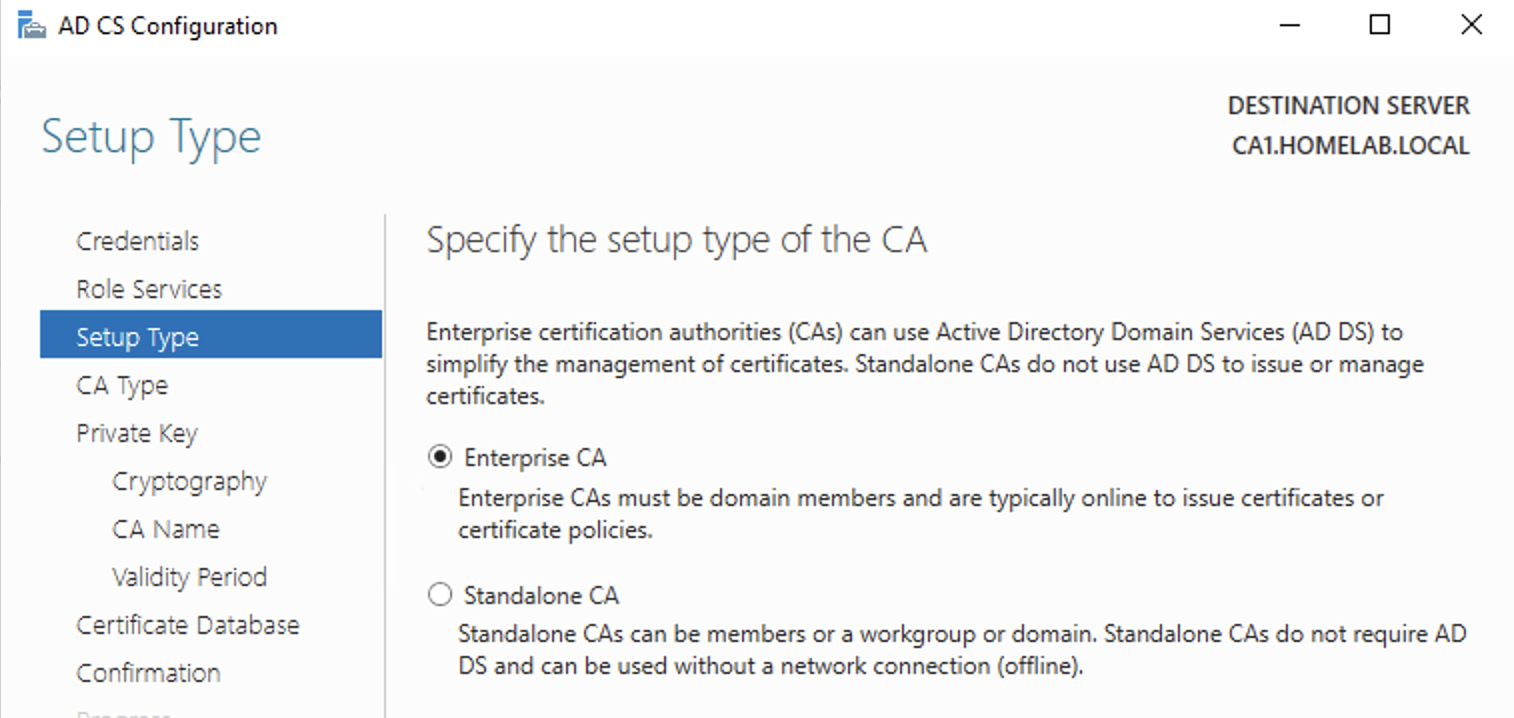Close the AD CS Configuration window
Image resolution: width=1514 pixels, height=718 pixels.
[1471, 25]
